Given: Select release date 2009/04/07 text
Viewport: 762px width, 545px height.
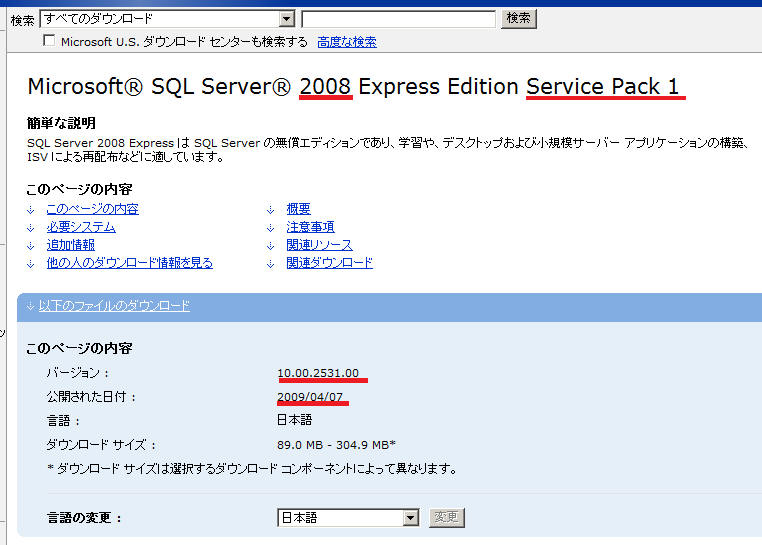Looking at the screenshot, I should click(310, 397).
